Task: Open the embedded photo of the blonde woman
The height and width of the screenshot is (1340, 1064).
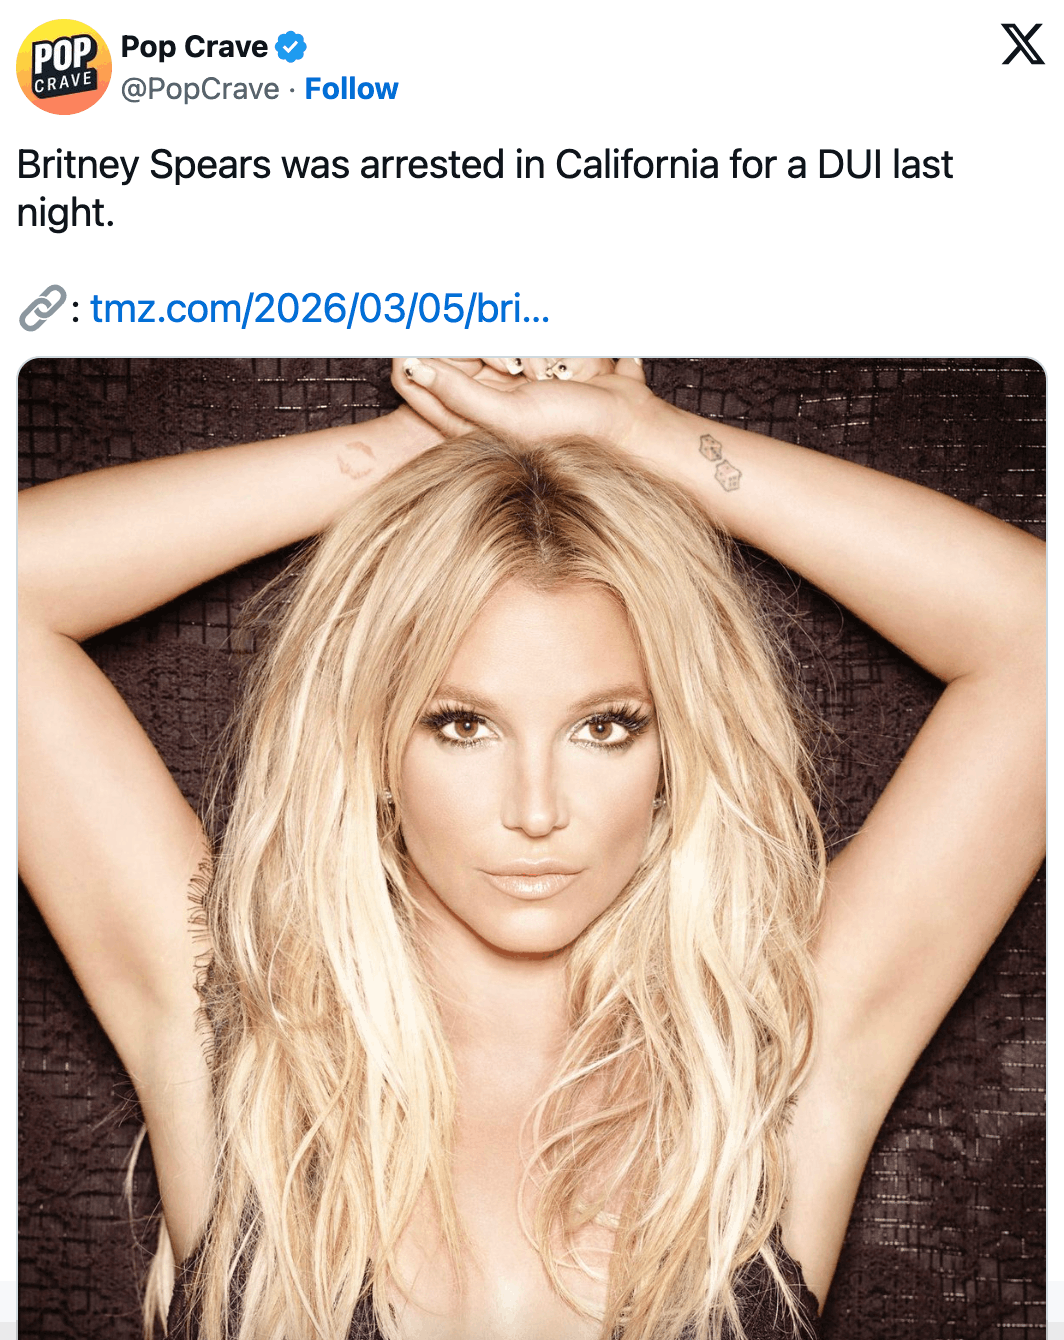Action: [532, 848]
